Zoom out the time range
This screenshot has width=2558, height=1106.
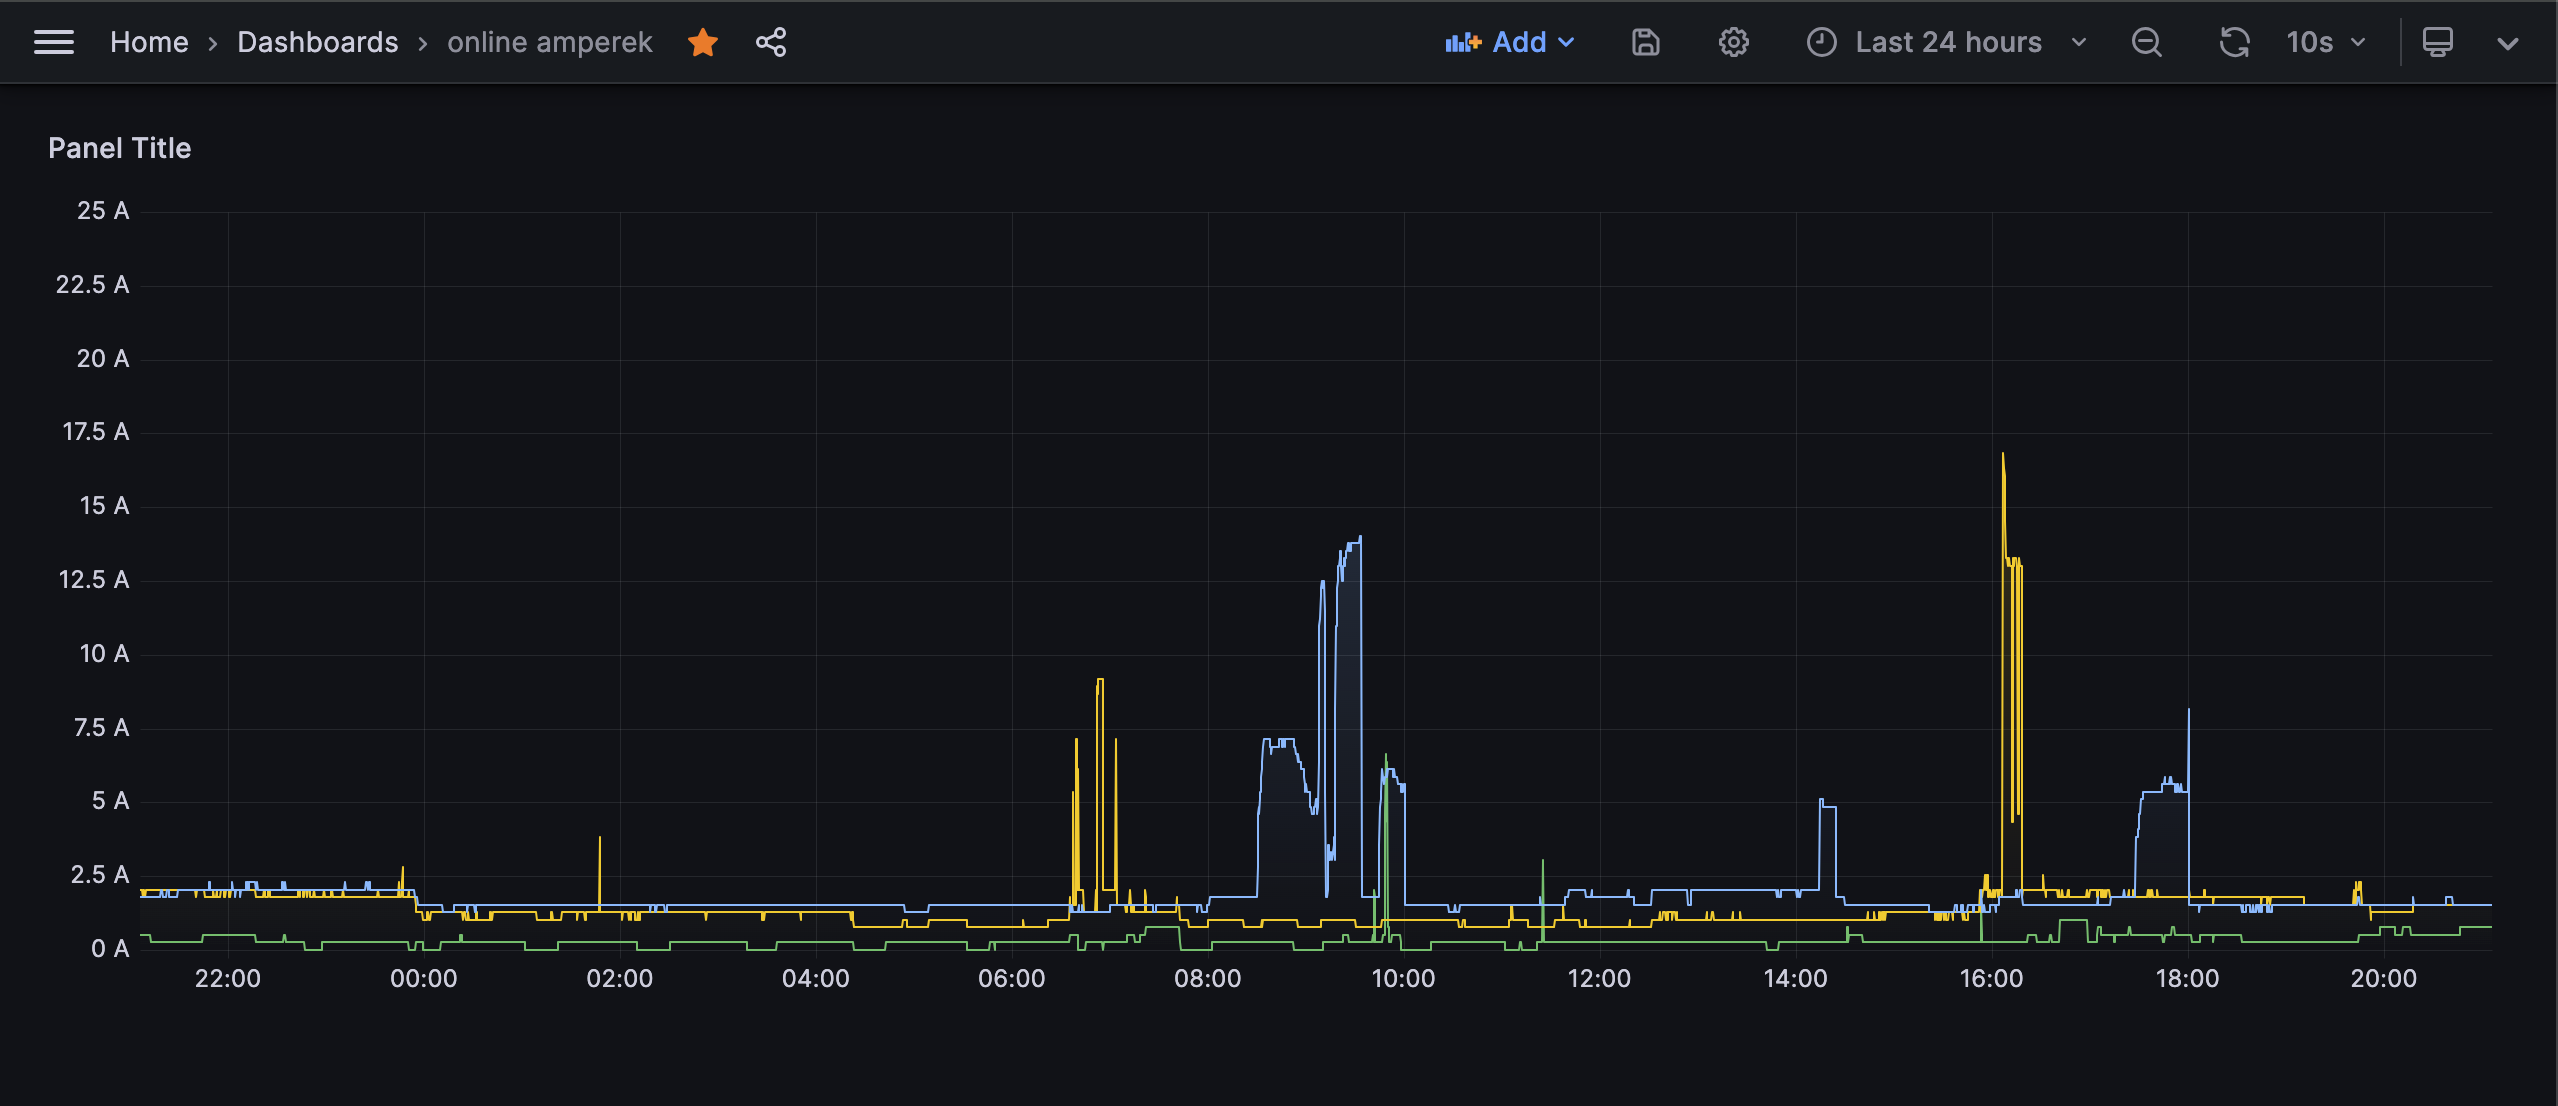point(2146,42)
